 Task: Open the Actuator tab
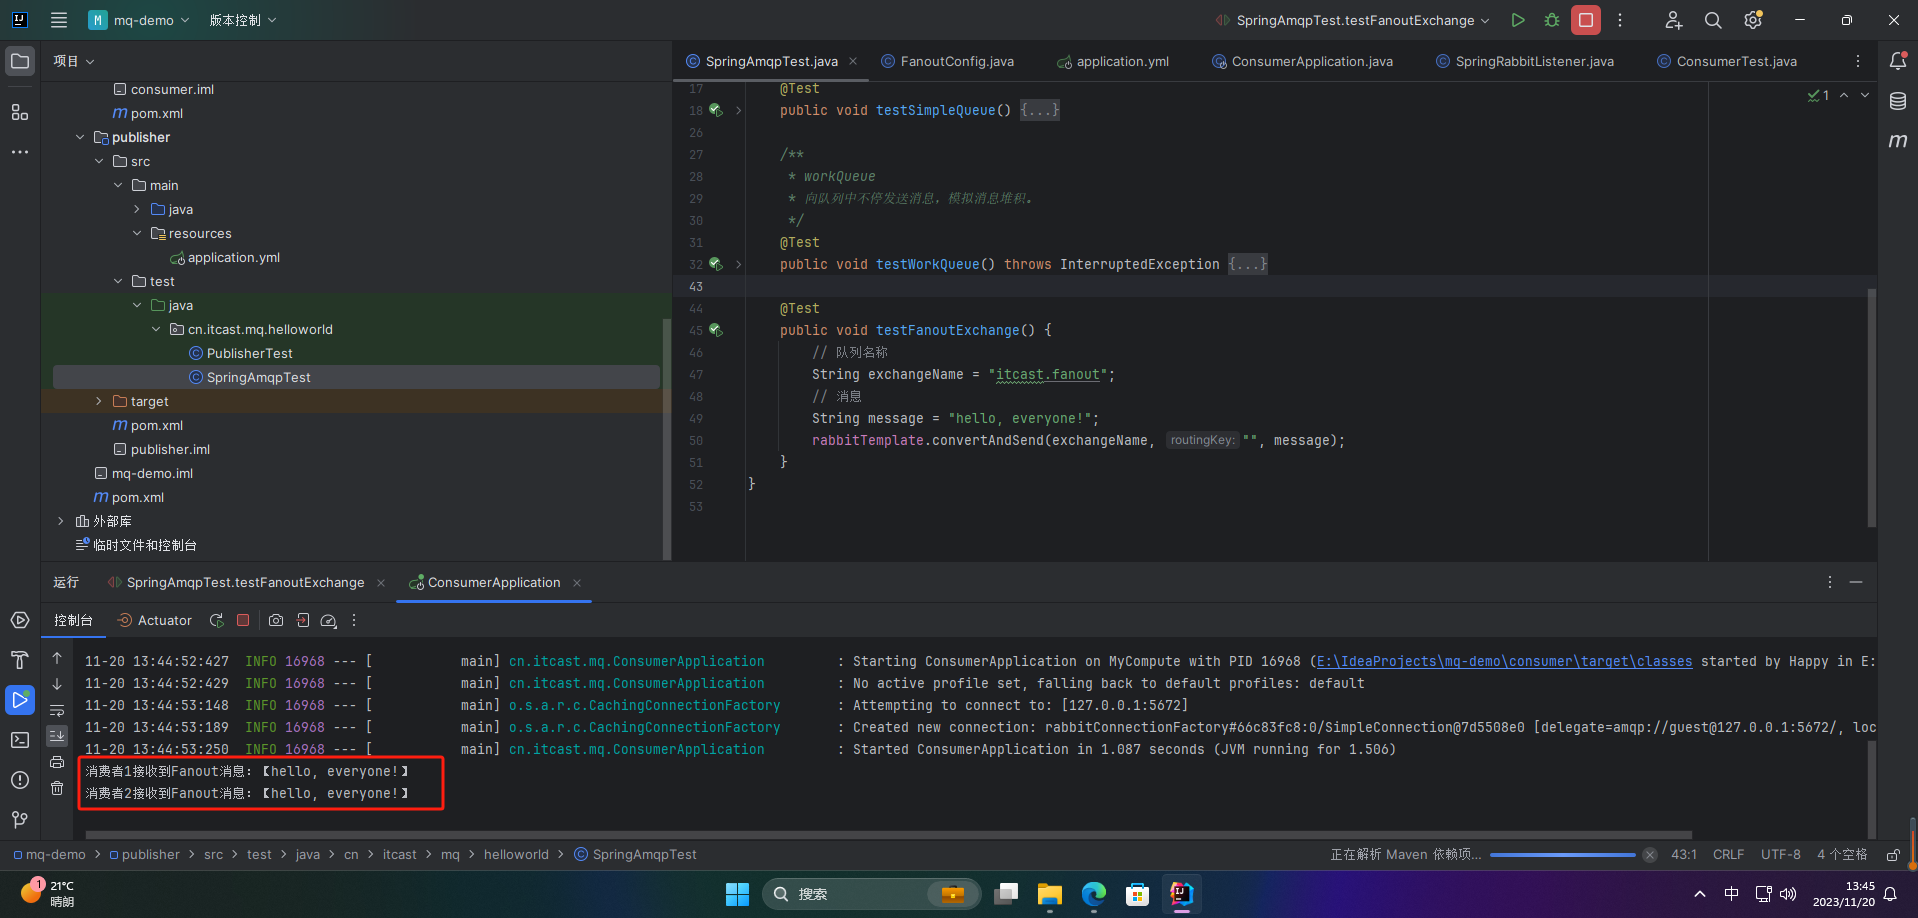155,620
